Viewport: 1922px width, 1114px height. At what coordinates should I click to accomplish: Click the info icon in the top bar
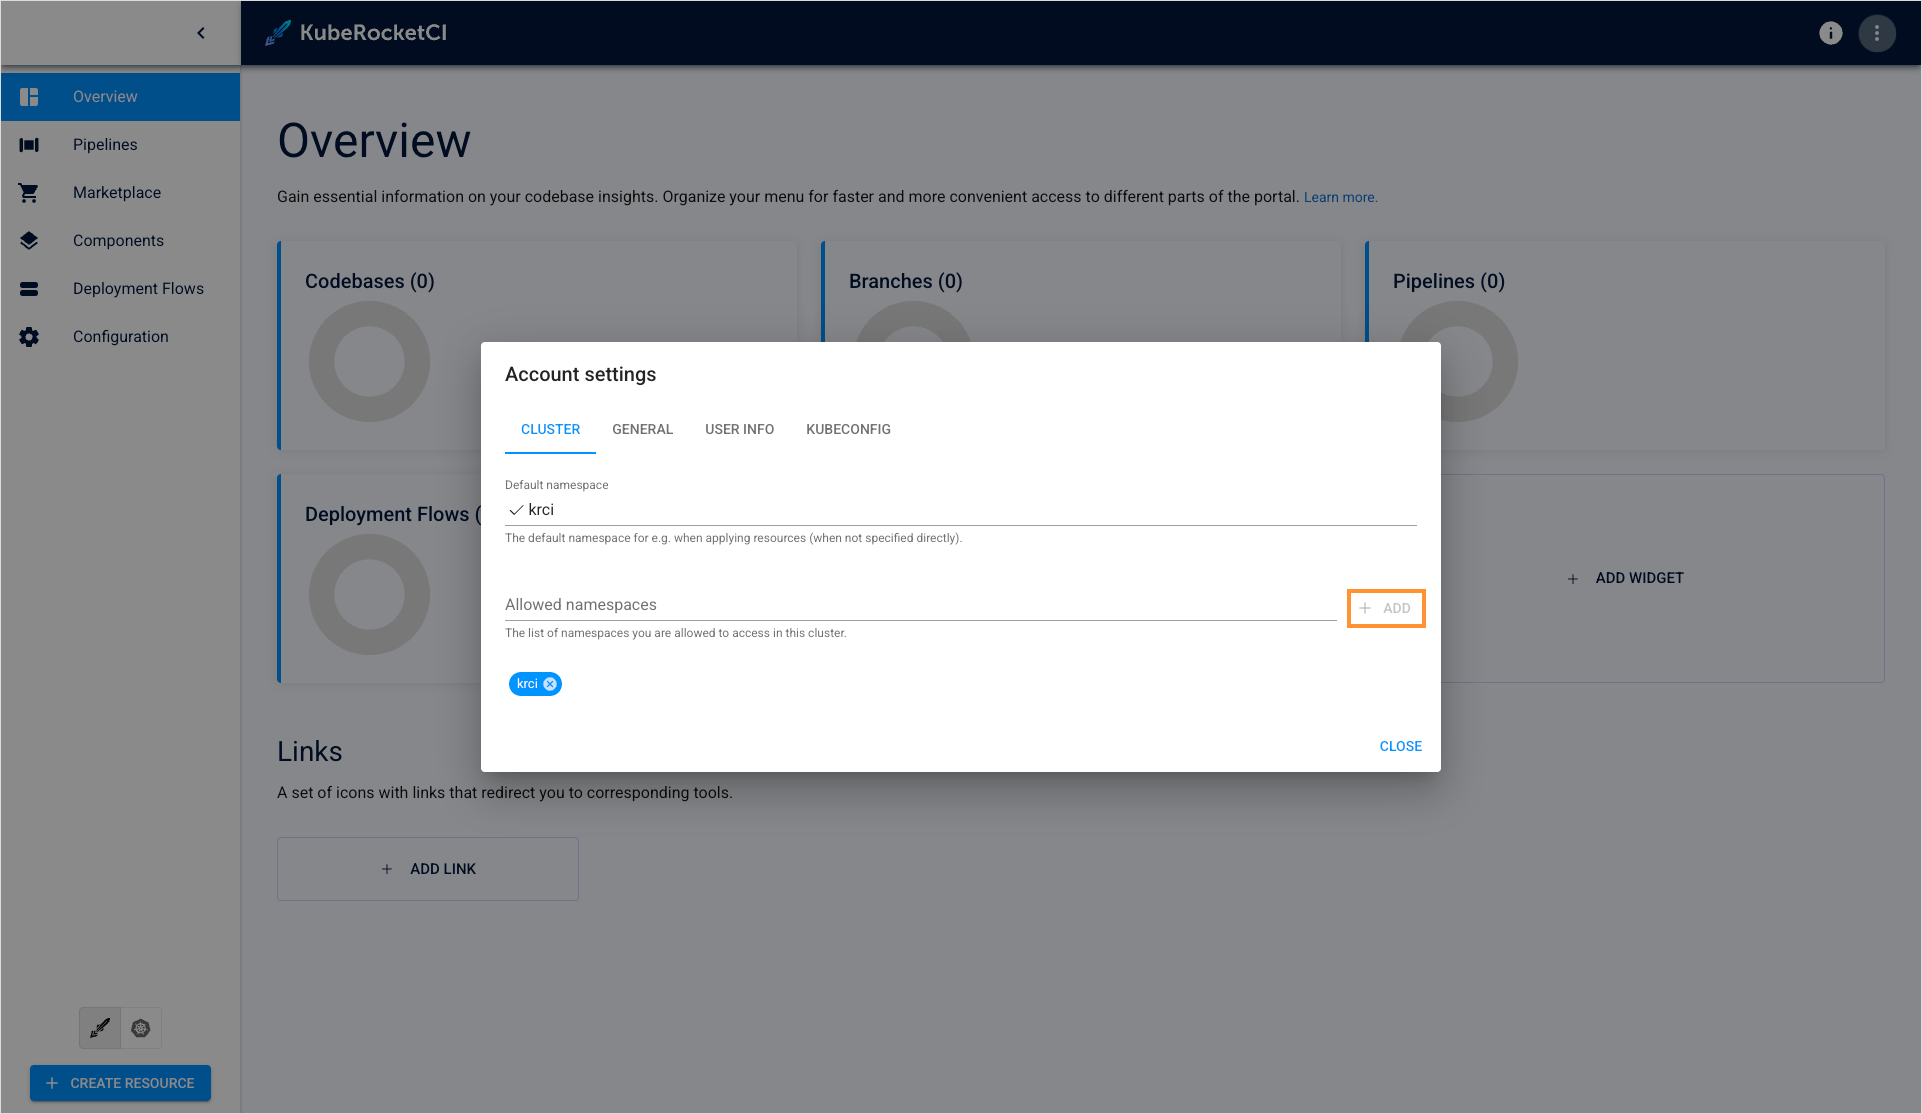[x=1830, y=32]
